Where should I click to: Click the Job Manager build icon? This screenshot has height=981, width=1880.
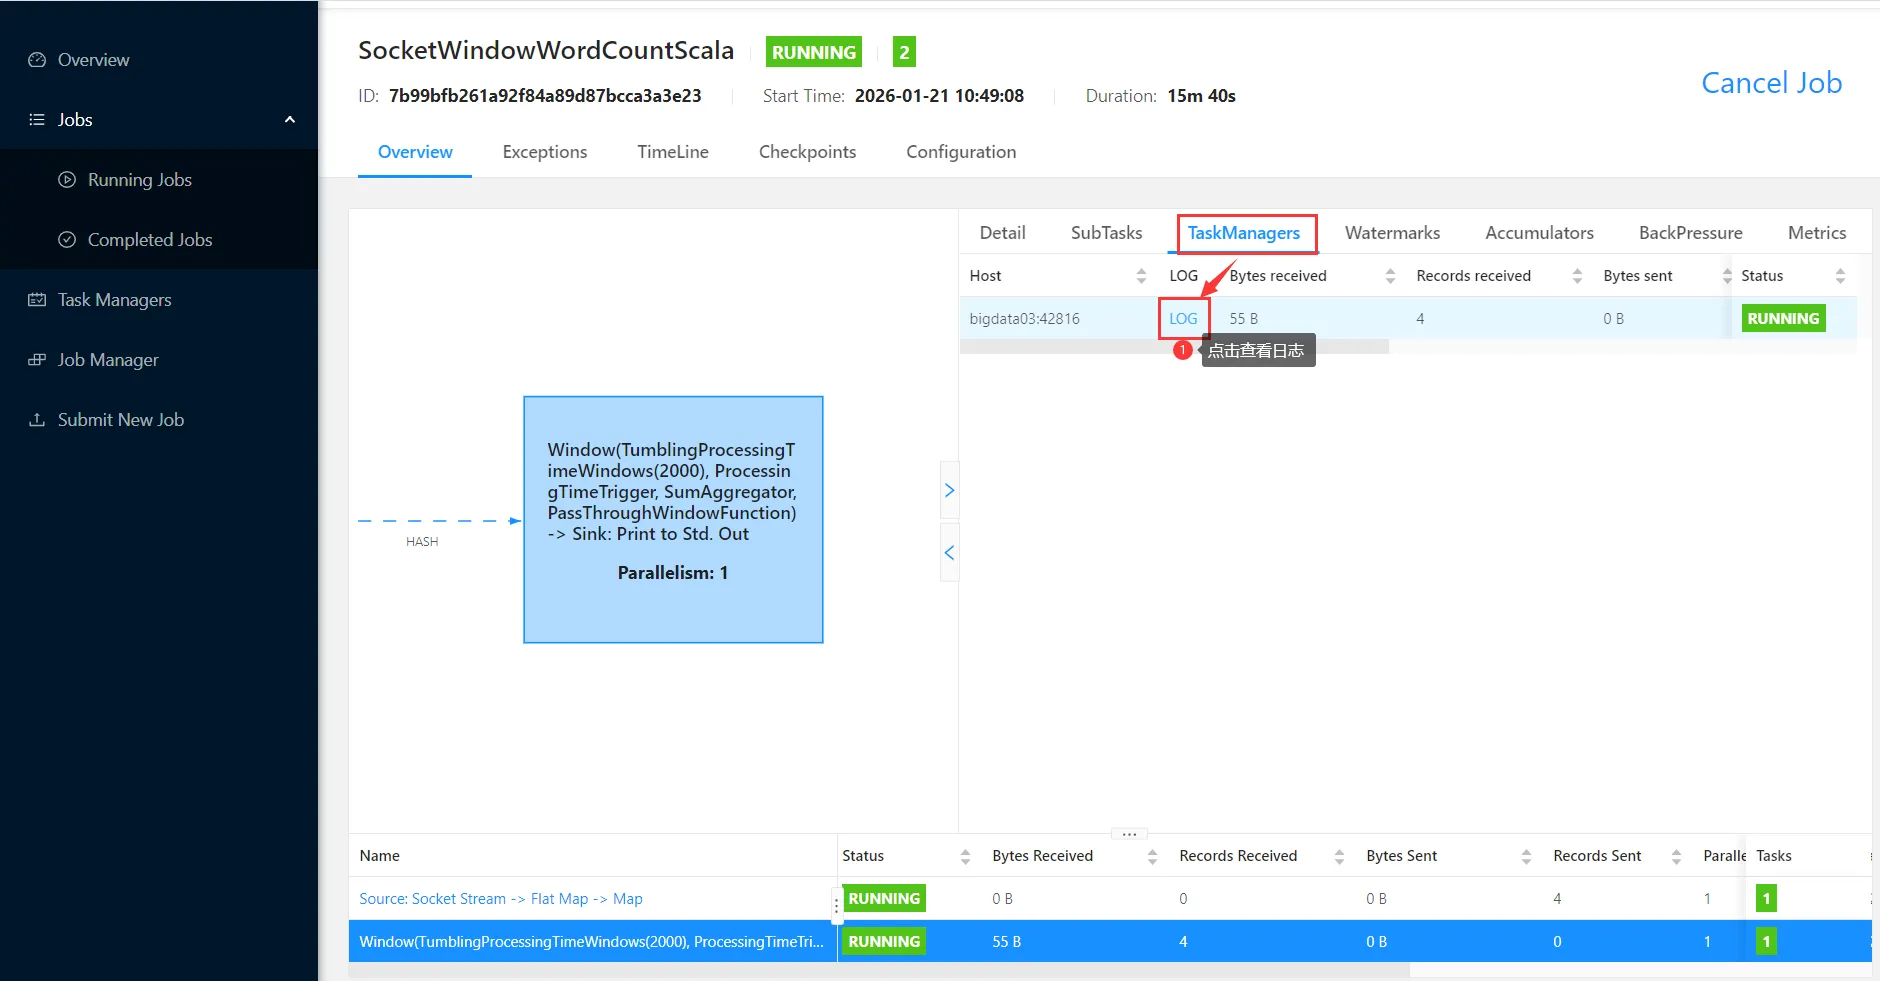pos(37,360)
